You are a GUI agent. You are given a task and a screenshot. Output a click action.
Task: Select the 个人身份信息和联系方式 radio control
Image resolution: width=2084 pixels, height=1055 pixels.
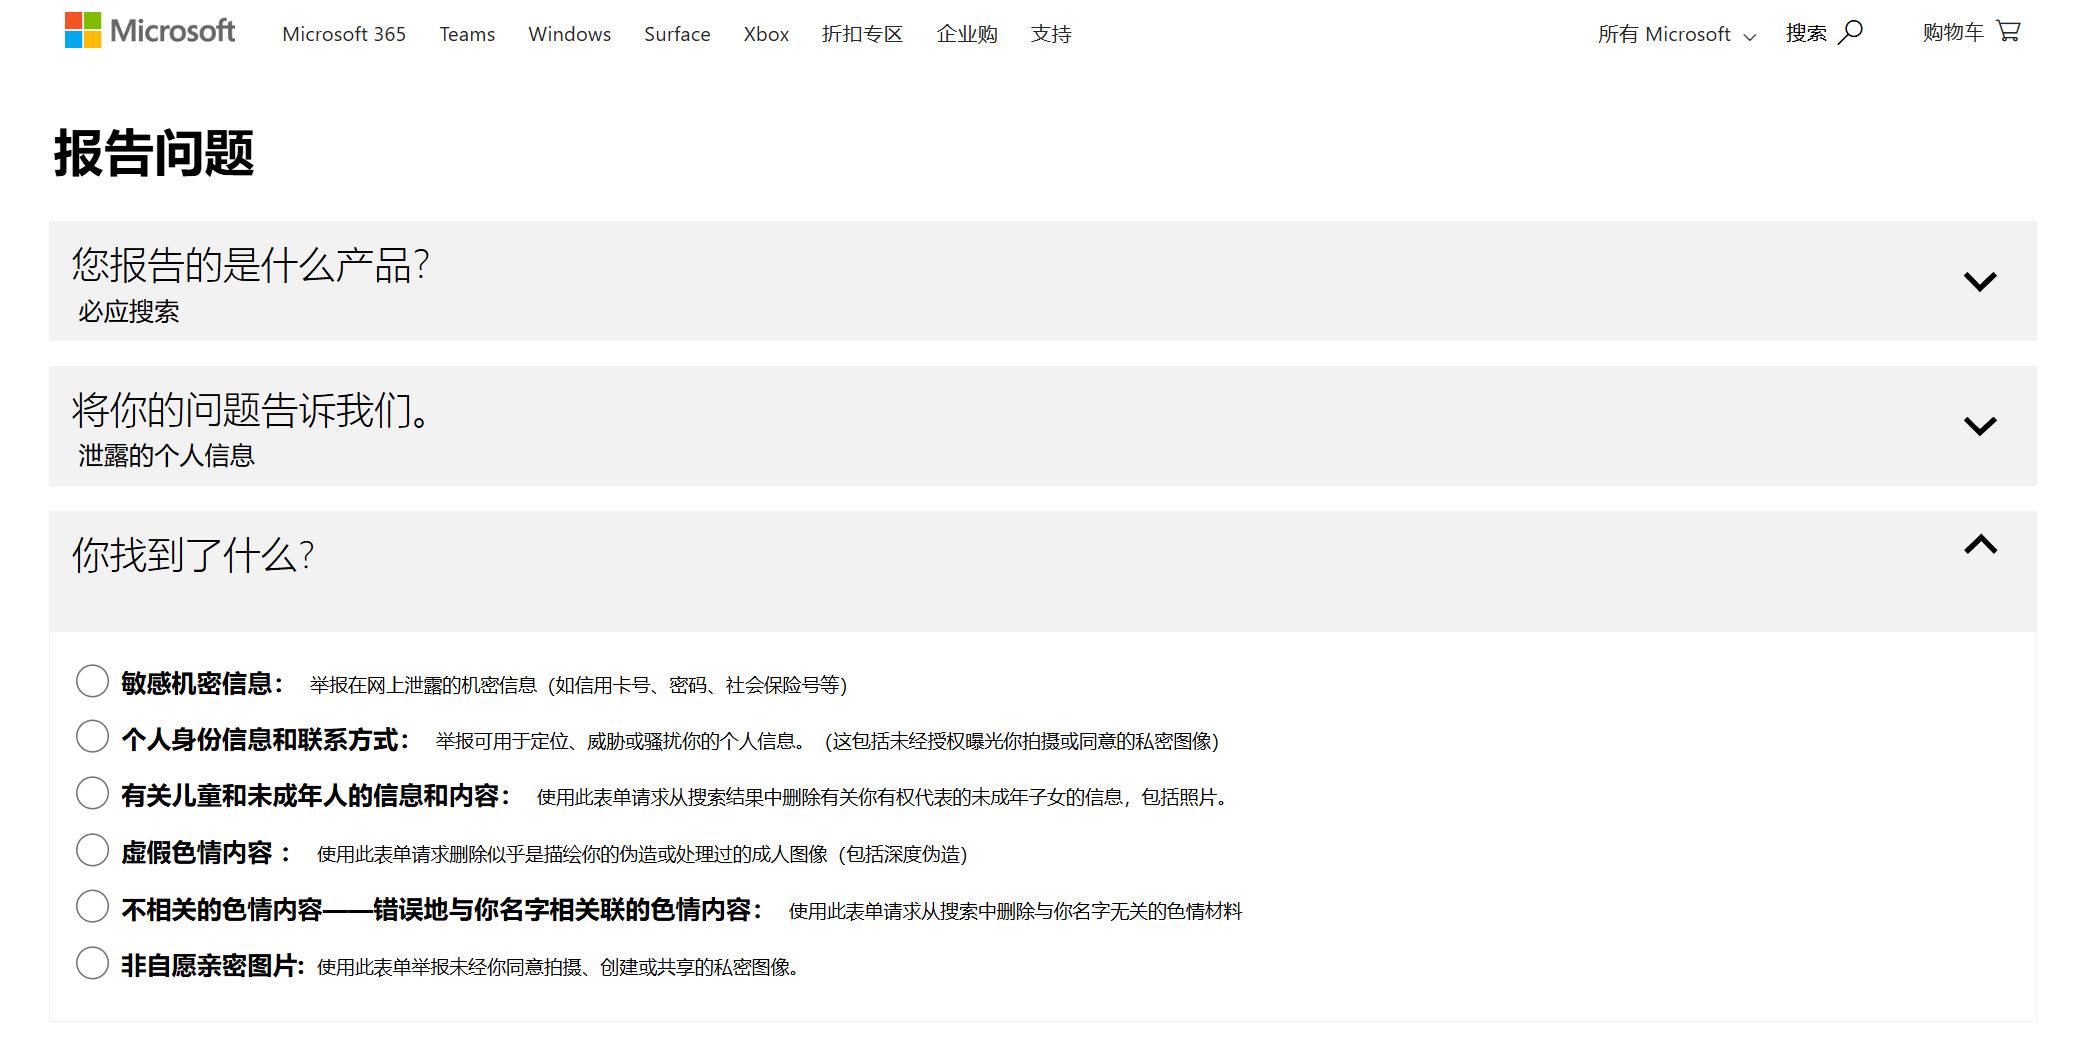point(92,736)
